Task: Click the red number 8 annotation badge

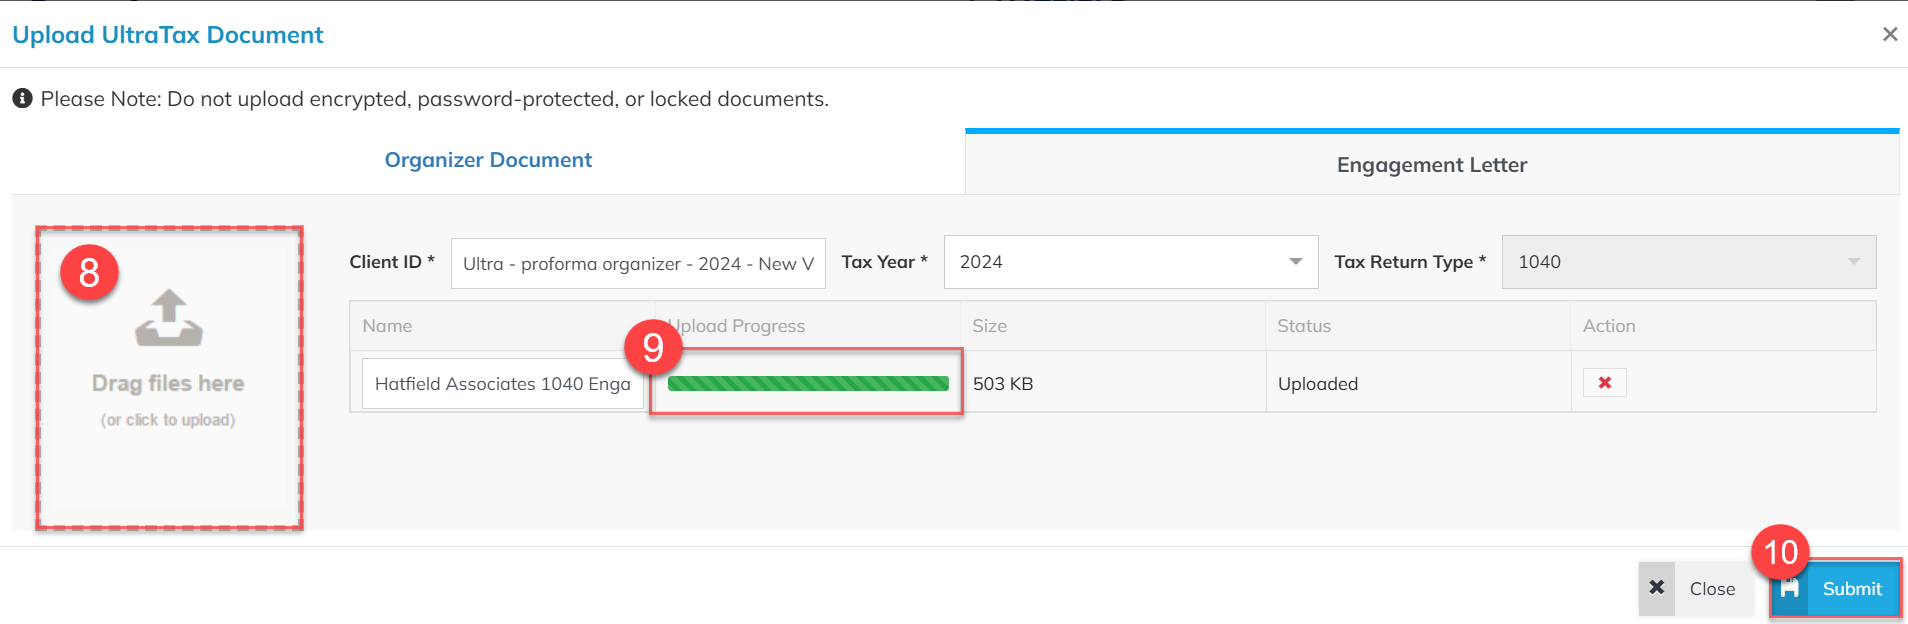Action: point(89,273)
